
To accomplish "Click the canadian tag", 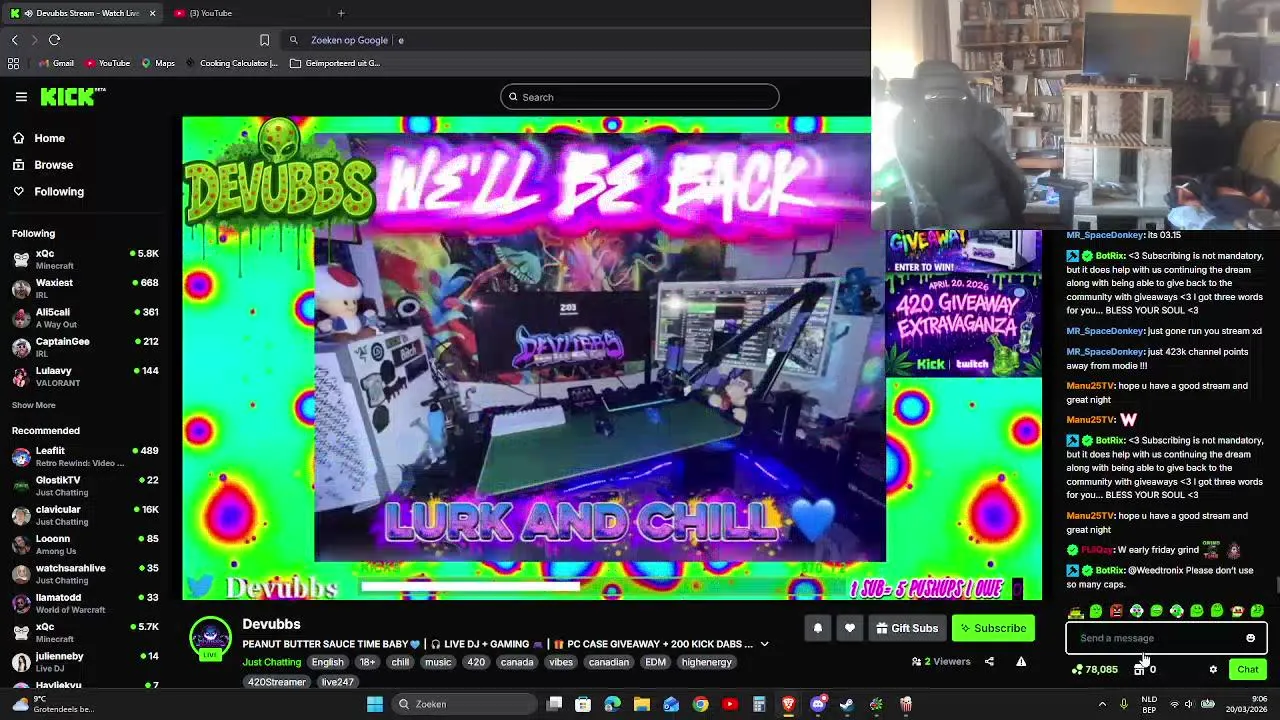I will [x=608, y=662].
